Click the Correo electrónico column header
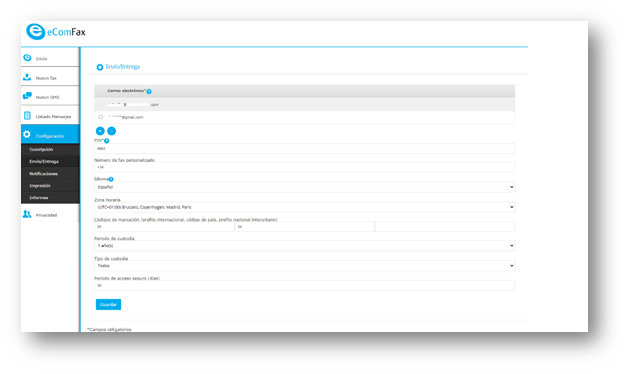The height and width of the screenshot is (374, 630). click(127, 91)
